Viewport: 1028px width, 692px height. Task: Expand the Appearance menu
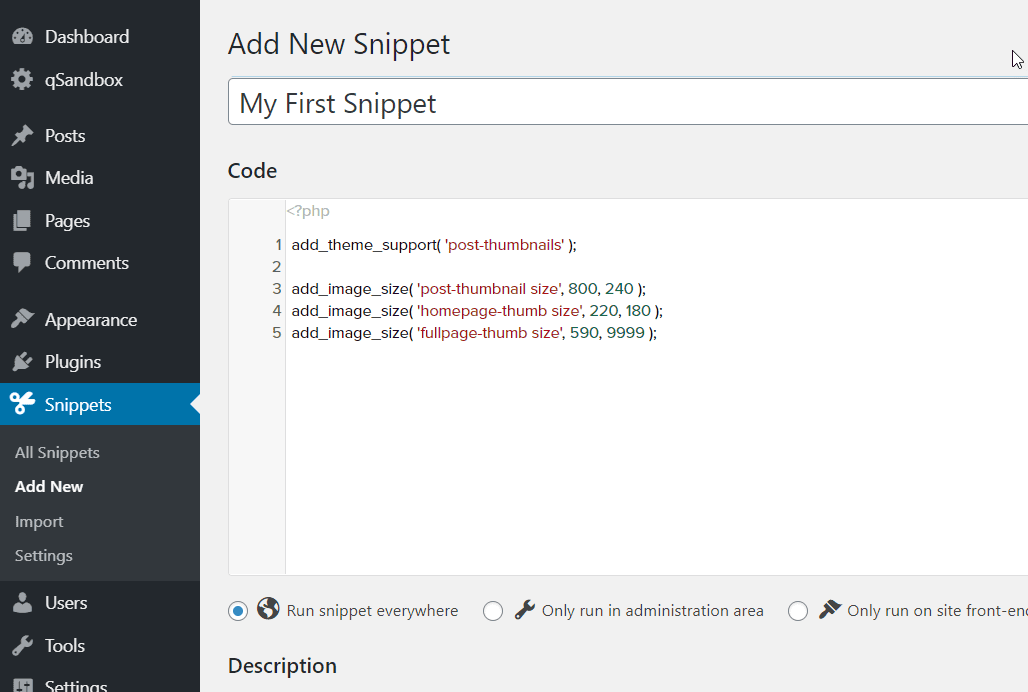[90, 319]
